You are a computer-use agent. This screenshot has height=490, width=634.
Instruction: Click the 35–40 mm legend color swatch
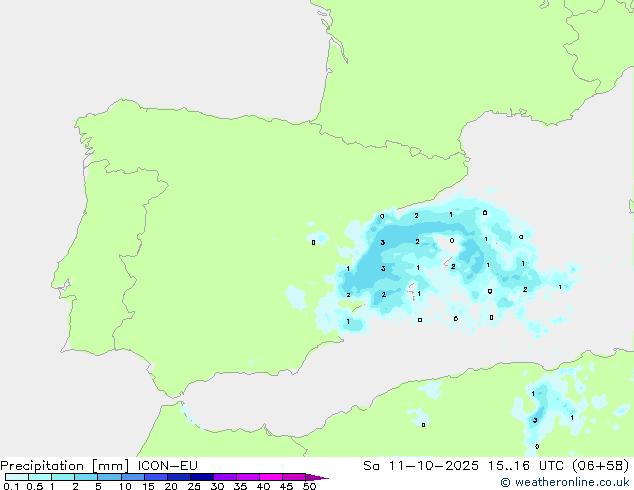[248, 477]
